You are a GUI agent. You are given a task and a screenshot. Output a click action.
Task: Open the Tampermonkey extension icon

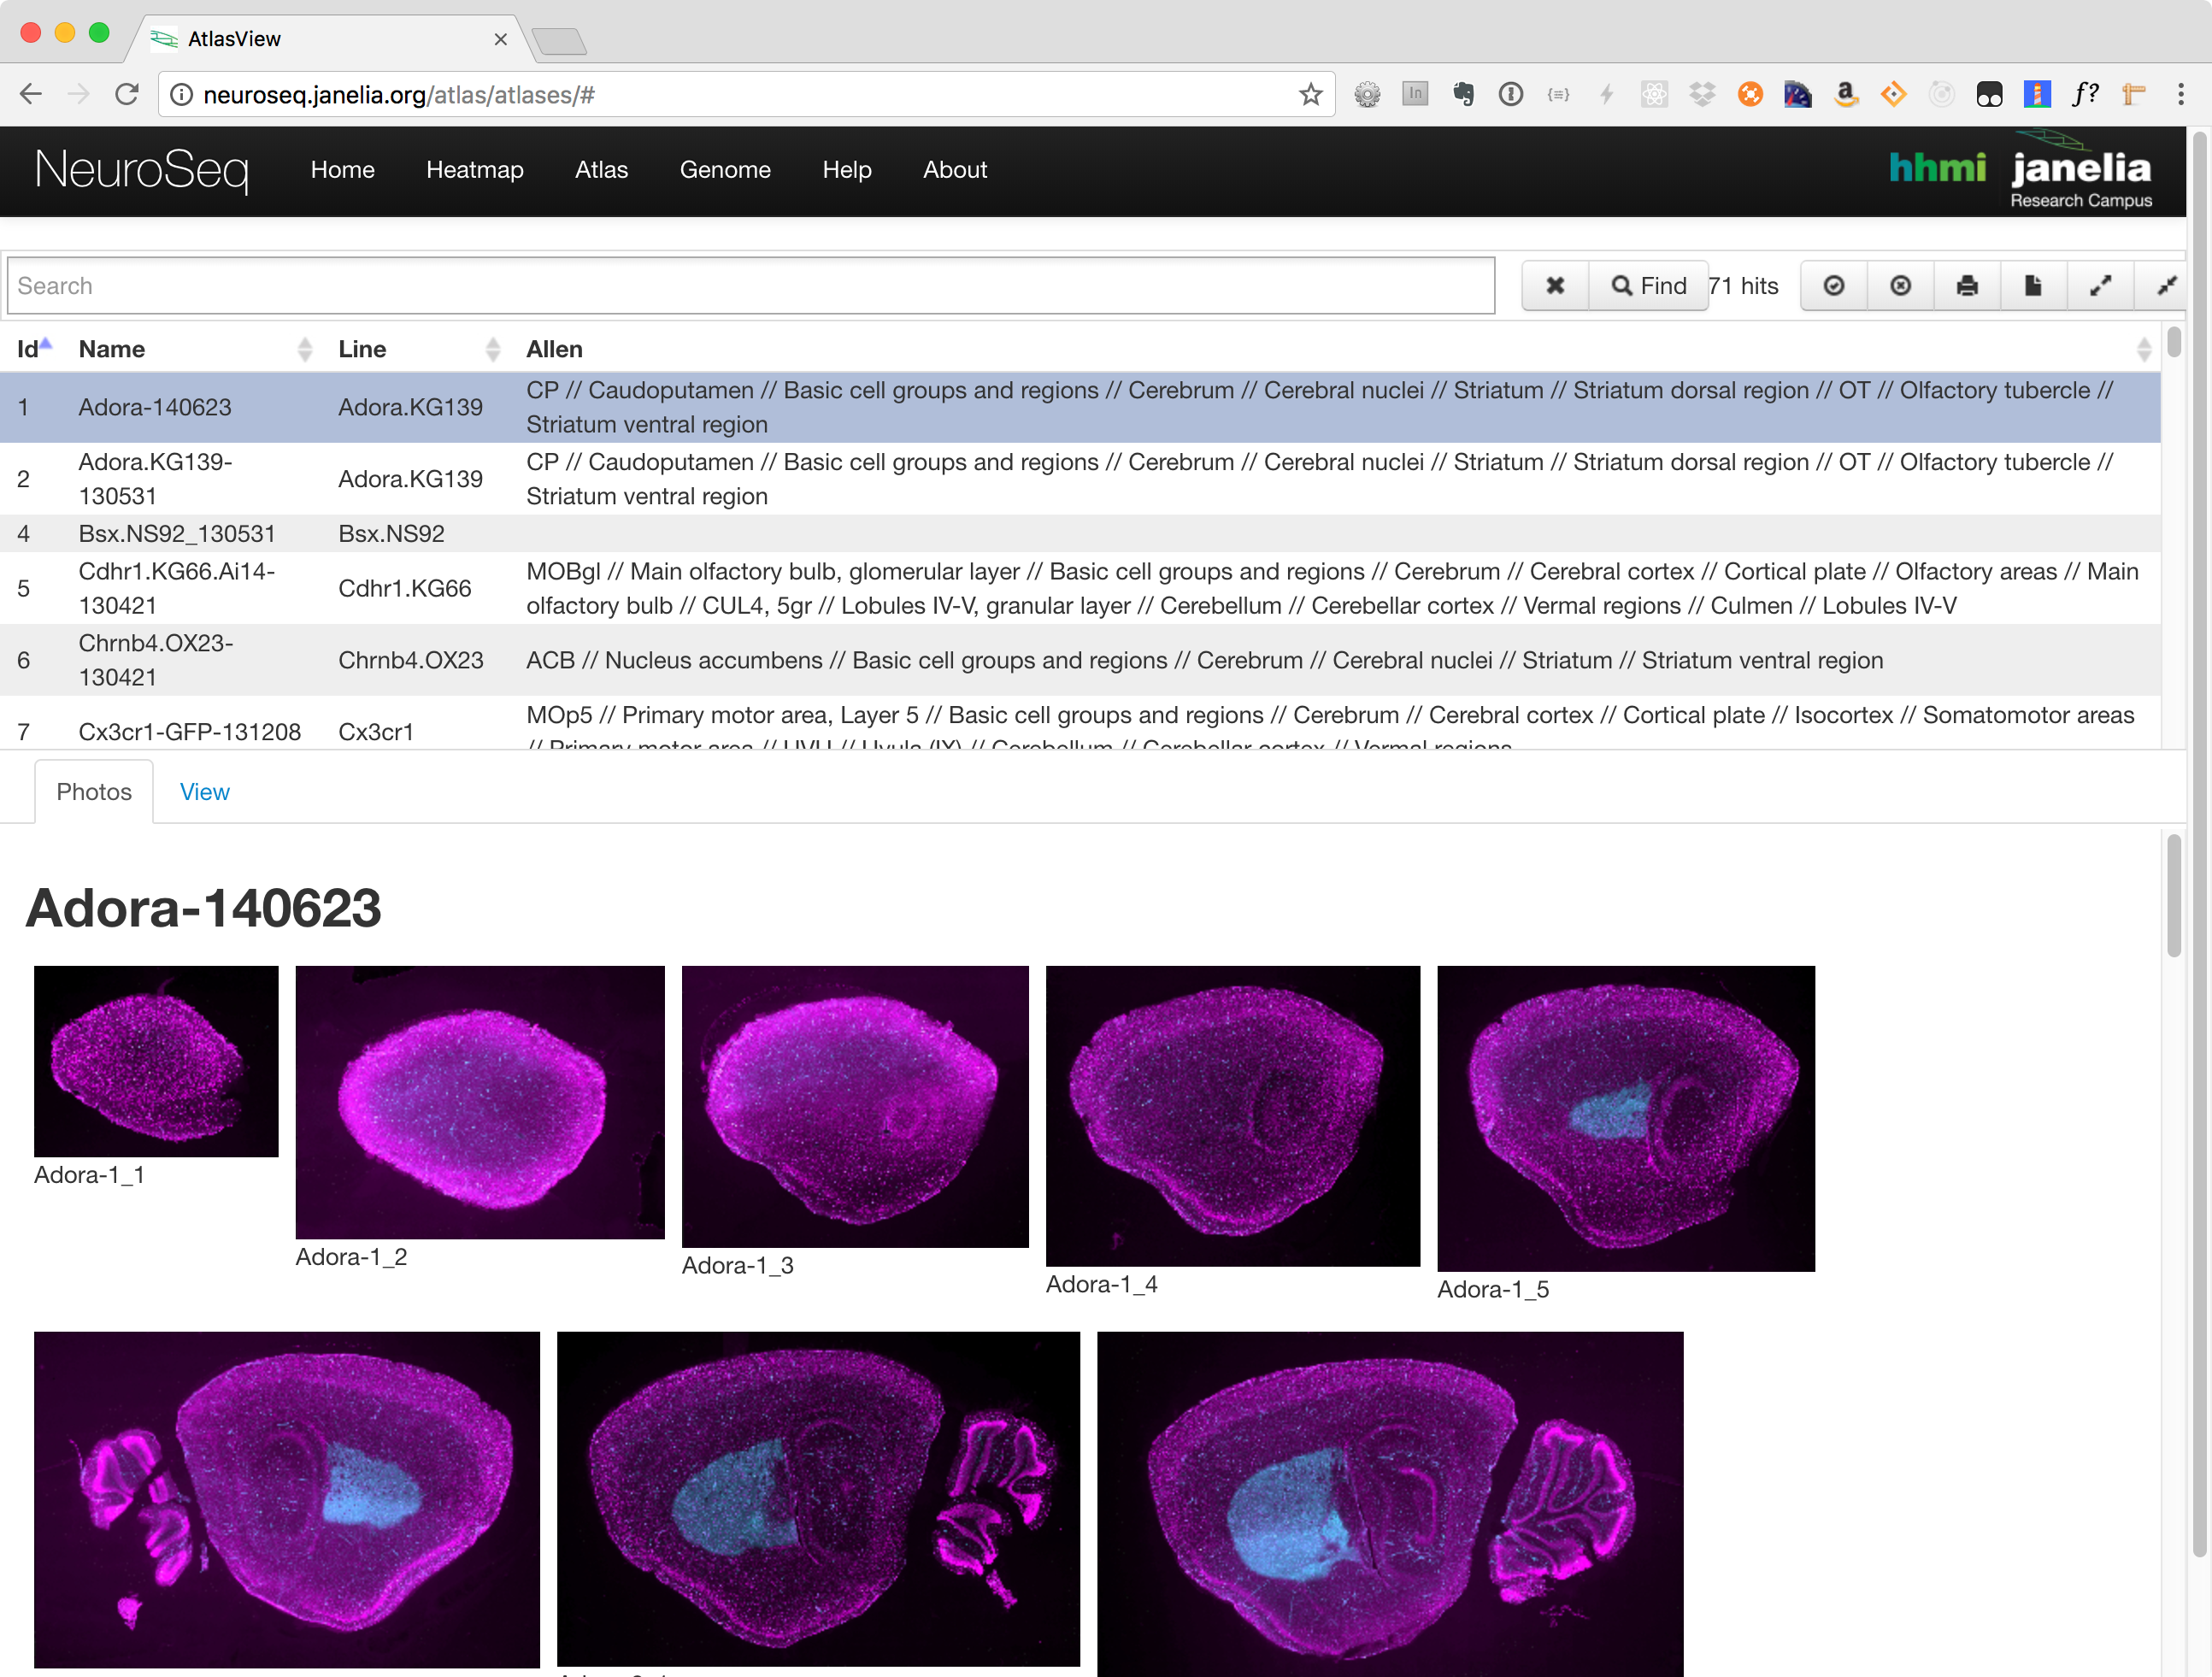1989,94
